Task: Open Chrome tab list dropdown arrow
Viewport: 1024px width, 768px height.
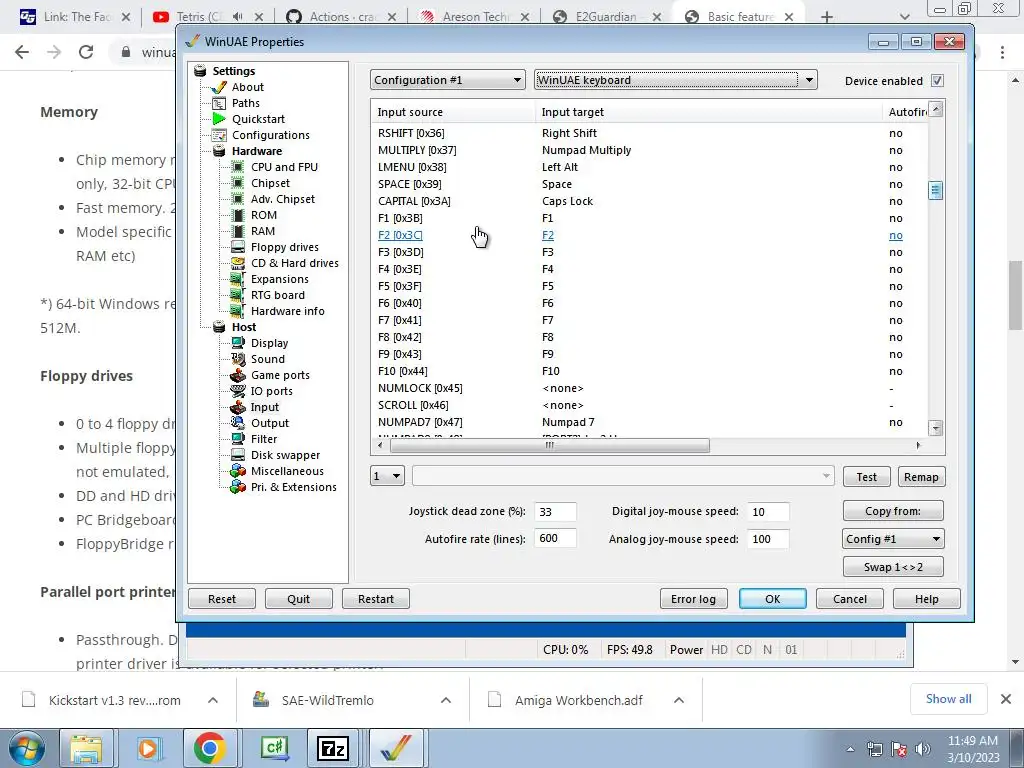Action: (x=904, y=17)
